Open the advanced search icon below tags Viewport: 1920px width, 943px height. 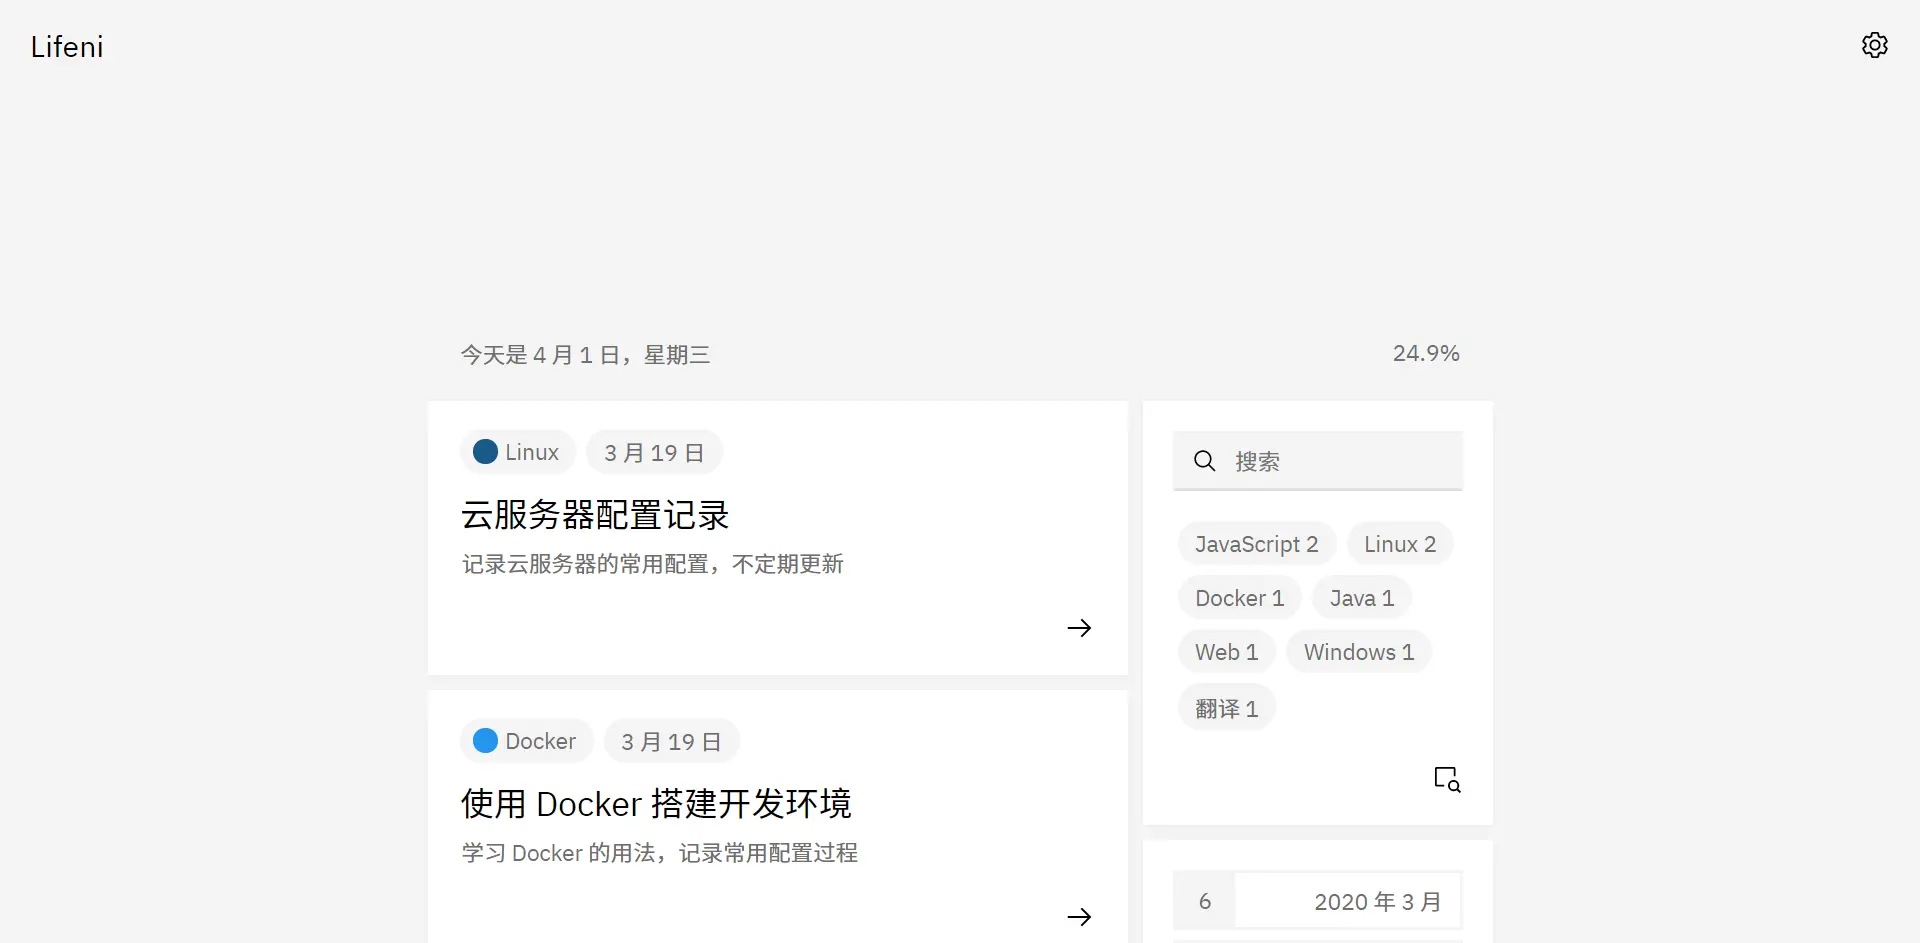coord(1446,778)
